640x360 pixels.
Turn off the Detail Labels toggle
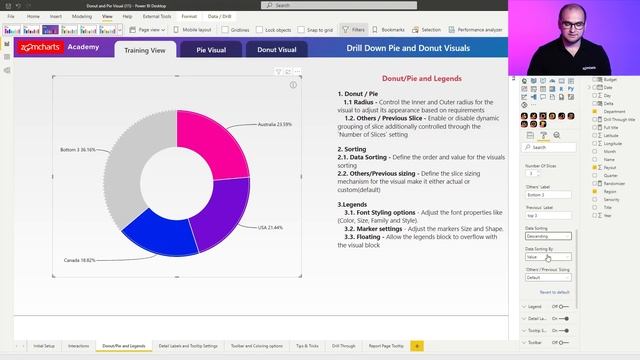564,318
